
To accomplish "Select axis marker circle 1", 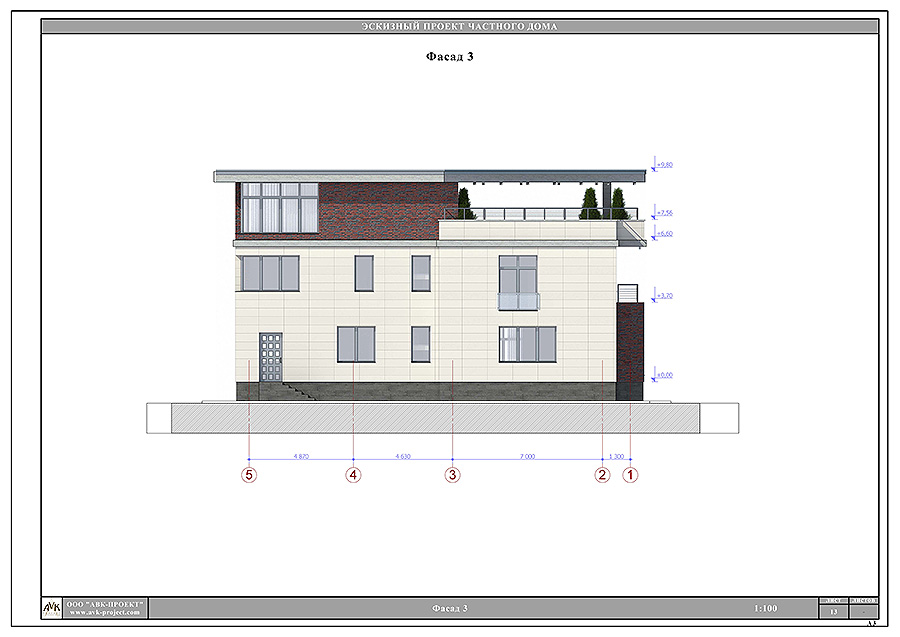I will tap(630, 475).
